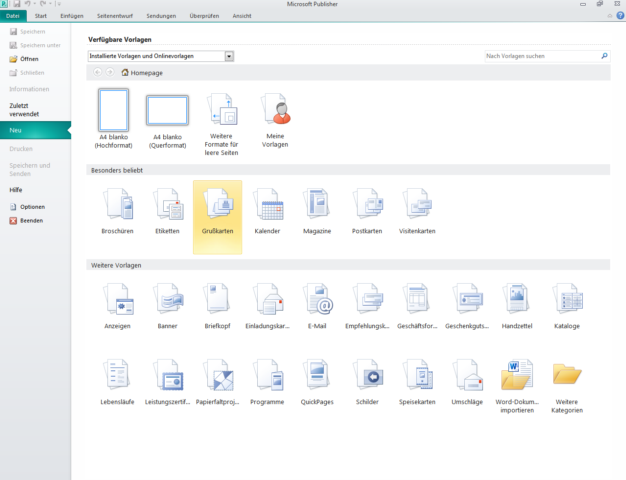Open the Postkarten template category
626x480 pixels.
(367, 212)
